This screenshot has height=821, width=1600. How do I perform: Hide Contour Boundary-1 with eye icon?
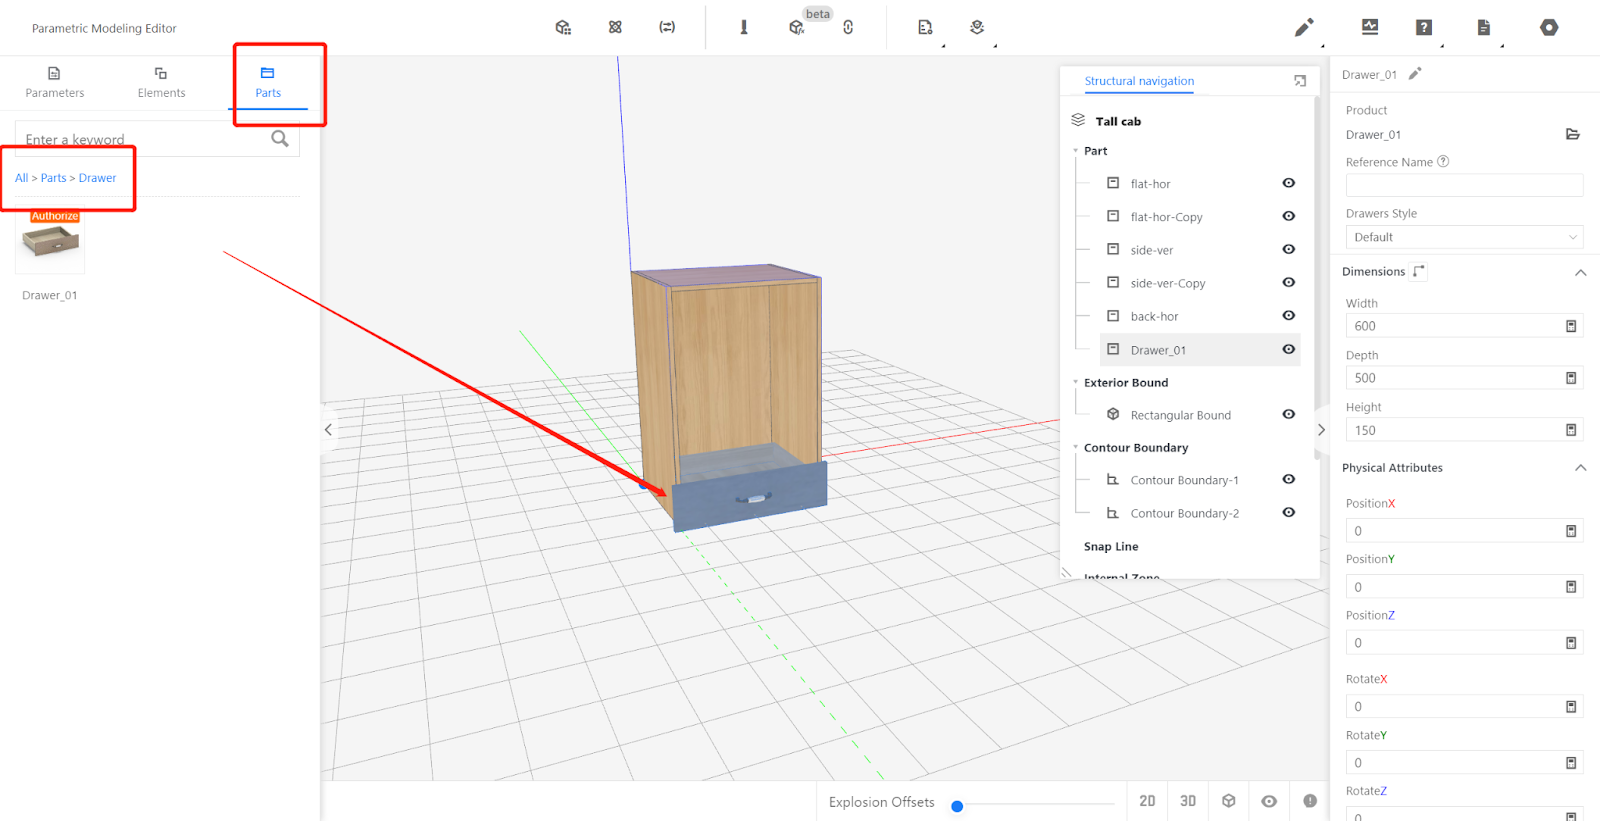coord(1289,479)
